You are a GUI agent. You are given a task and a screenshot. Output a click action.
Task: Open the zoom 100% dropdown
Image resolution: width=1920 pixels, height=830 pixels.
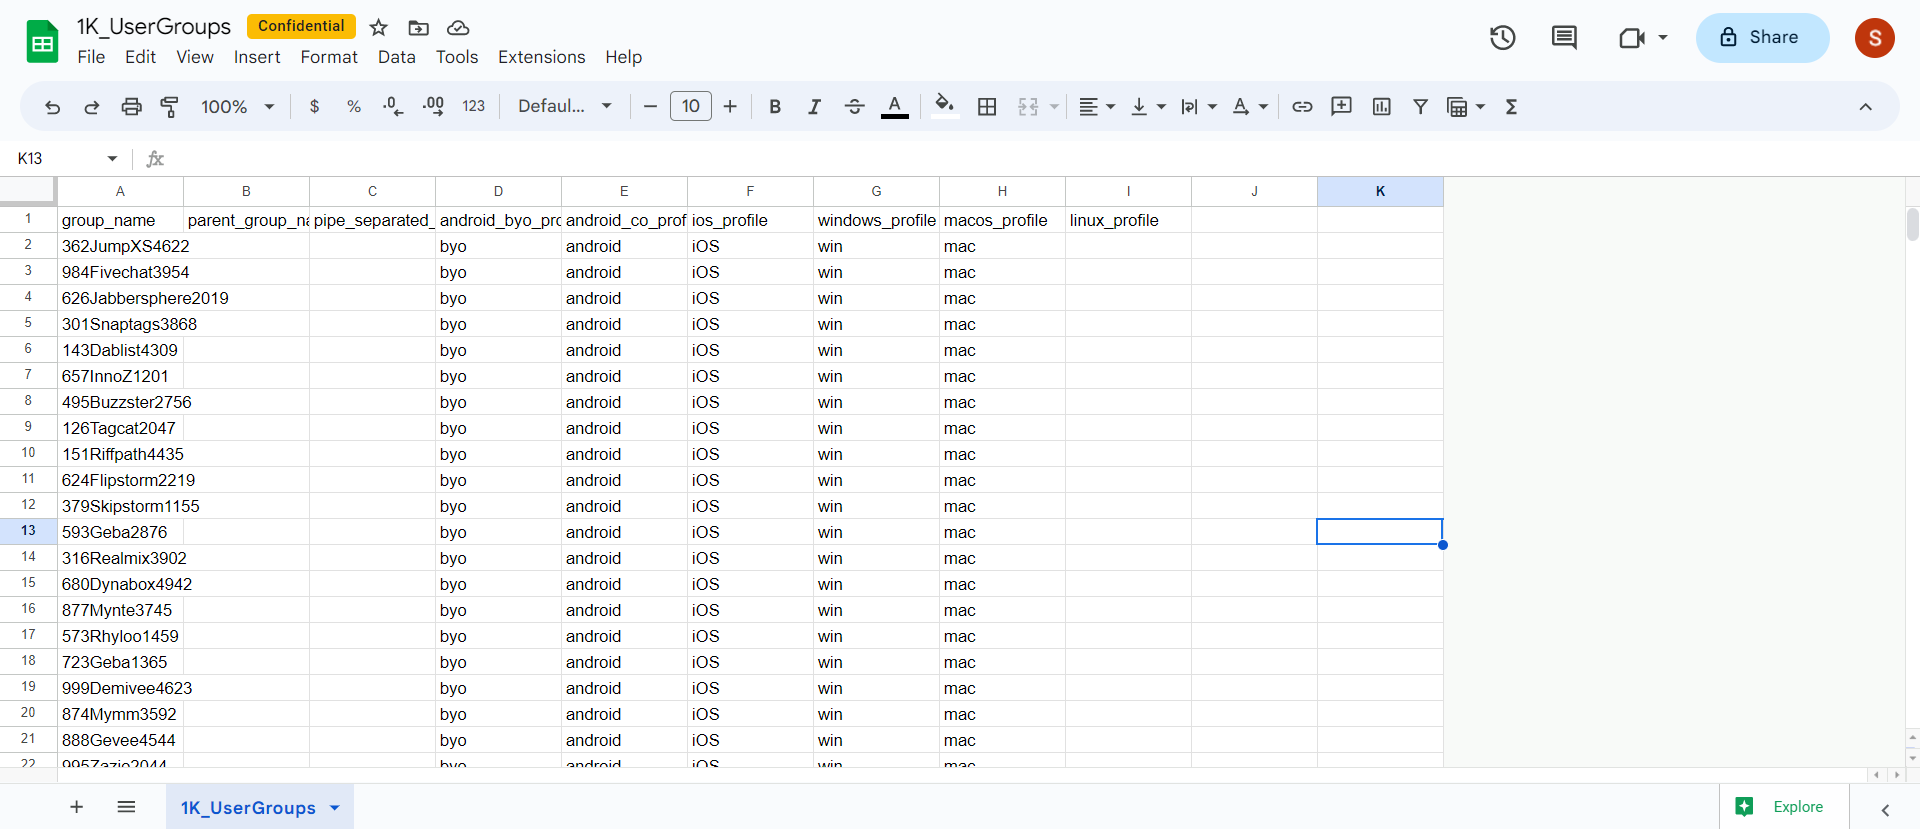[x=237, y=107]
